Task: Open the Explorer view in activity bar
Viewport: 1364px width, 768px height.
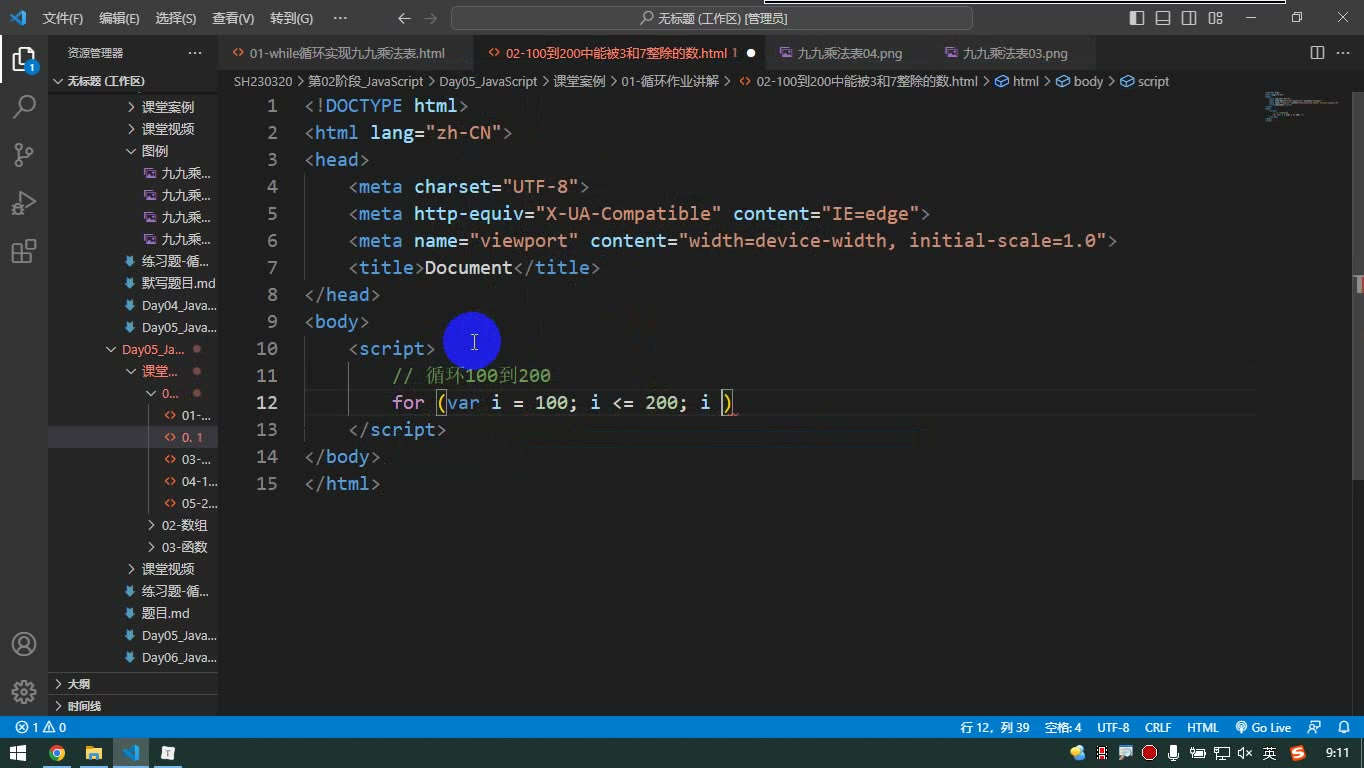Action: (x=23, y=60)
